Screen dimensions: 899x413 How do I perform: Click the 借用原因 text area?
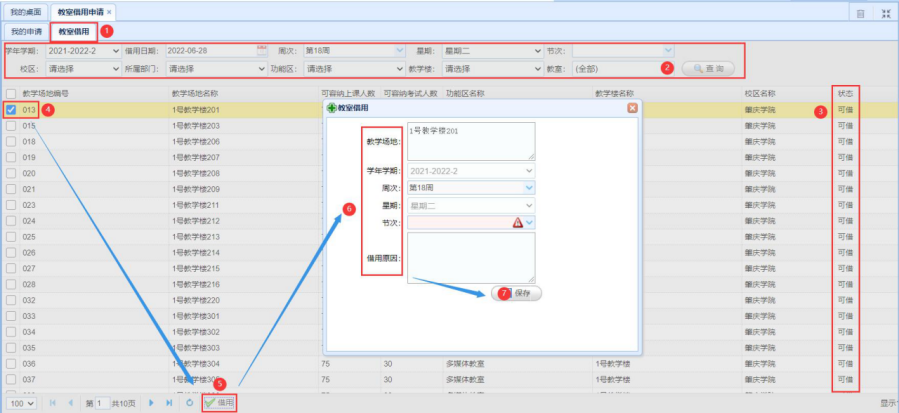[471, 254]
